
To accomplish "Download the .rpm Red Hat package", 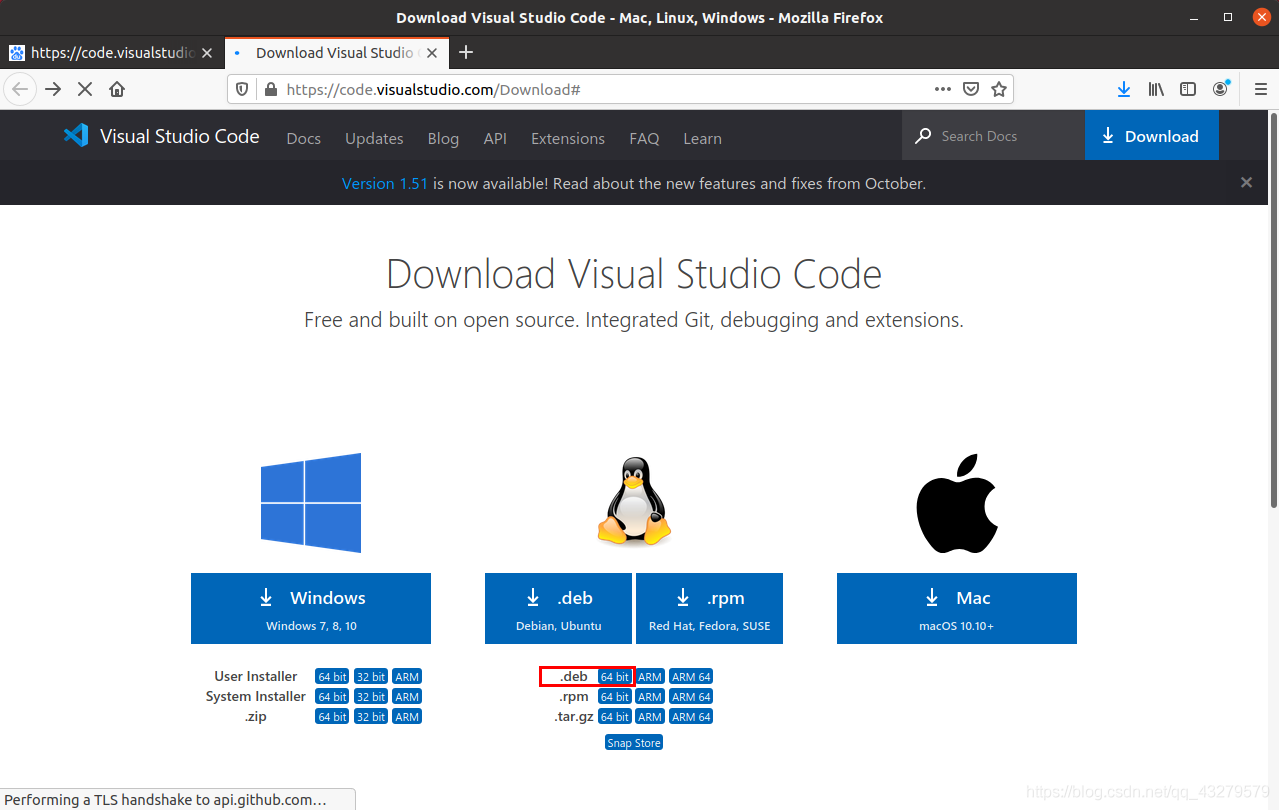I will 709,608.
